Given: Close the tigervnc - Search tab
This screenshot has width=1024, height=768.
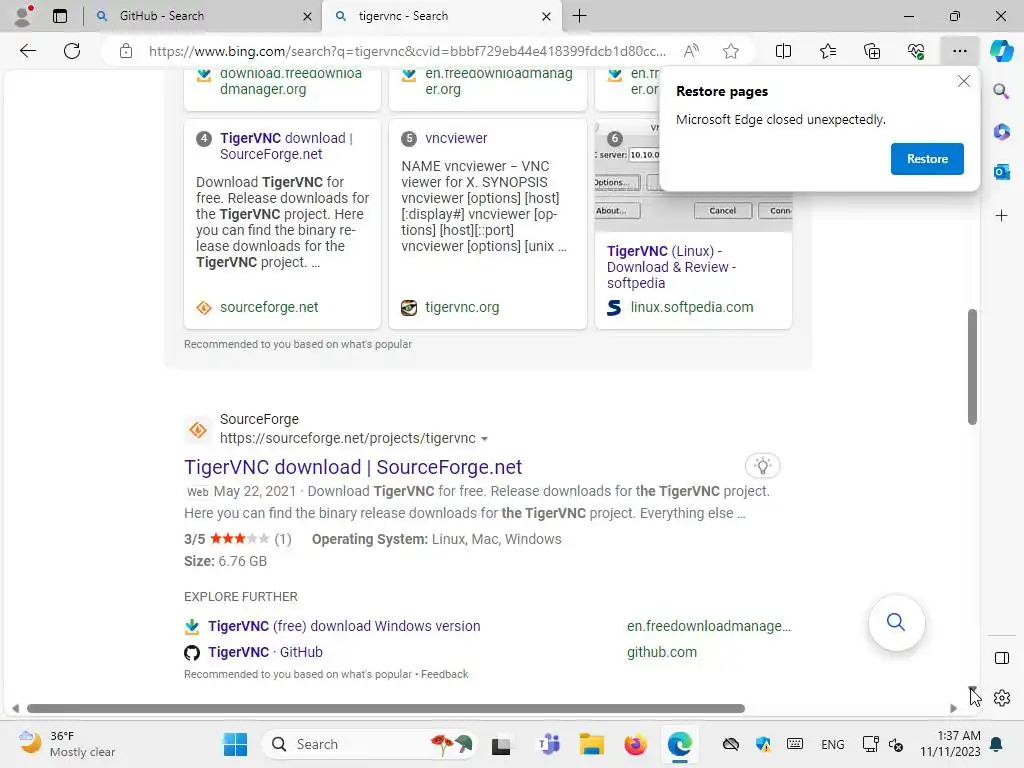Looking at the screenshot, I should (546, 16).
